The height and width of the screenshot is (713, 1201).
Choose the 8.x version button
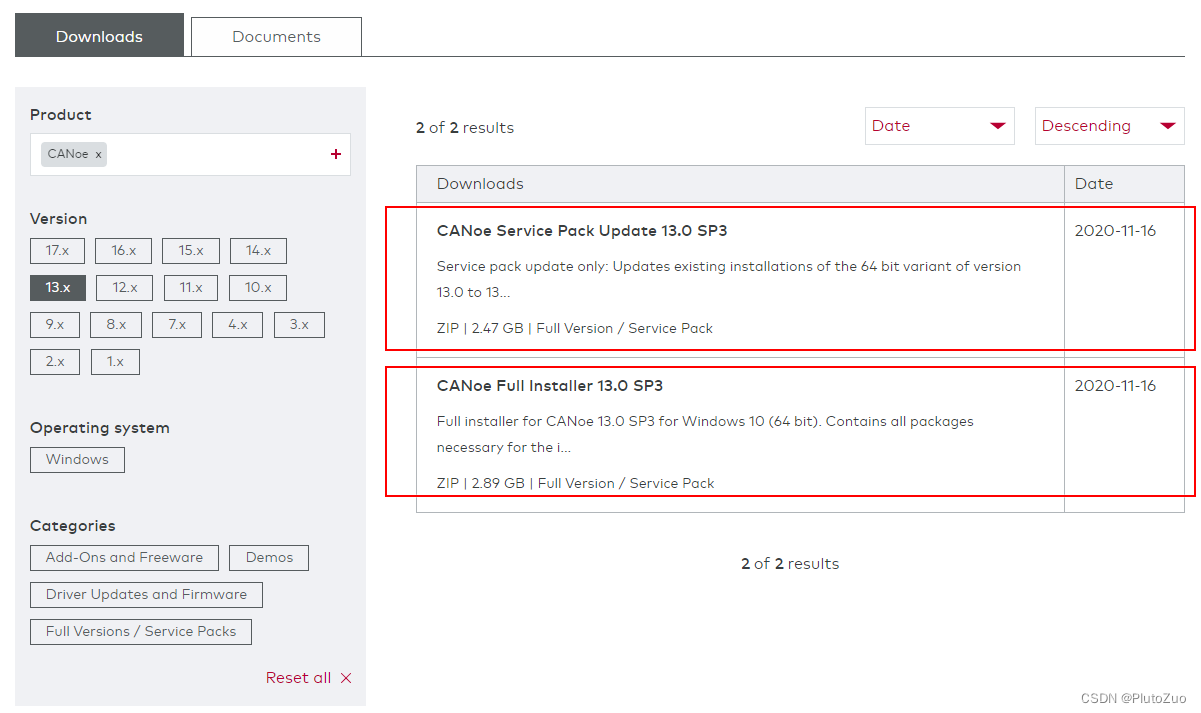tap(116, 325)
